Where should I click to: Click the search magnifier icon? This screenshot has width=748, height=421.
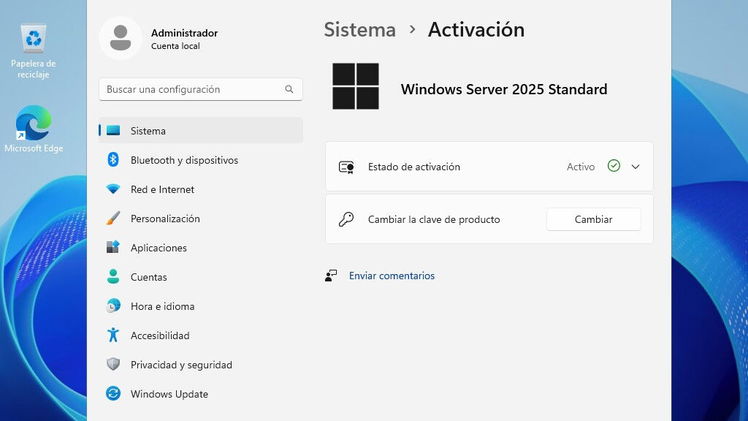289,89
